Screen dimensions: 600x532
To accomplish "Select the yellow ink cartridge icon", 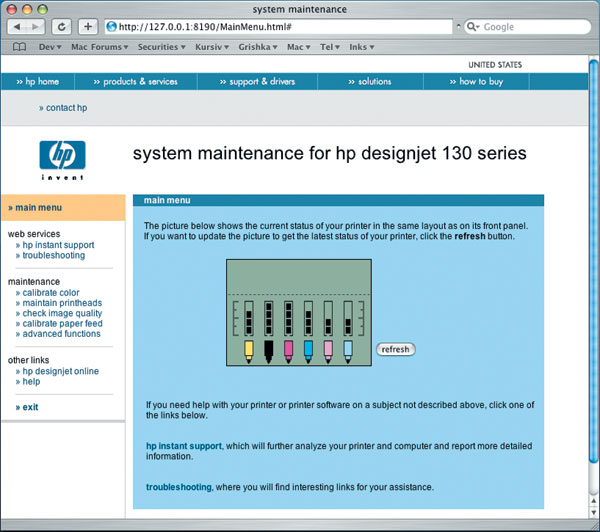I will [x=249, y=352].
